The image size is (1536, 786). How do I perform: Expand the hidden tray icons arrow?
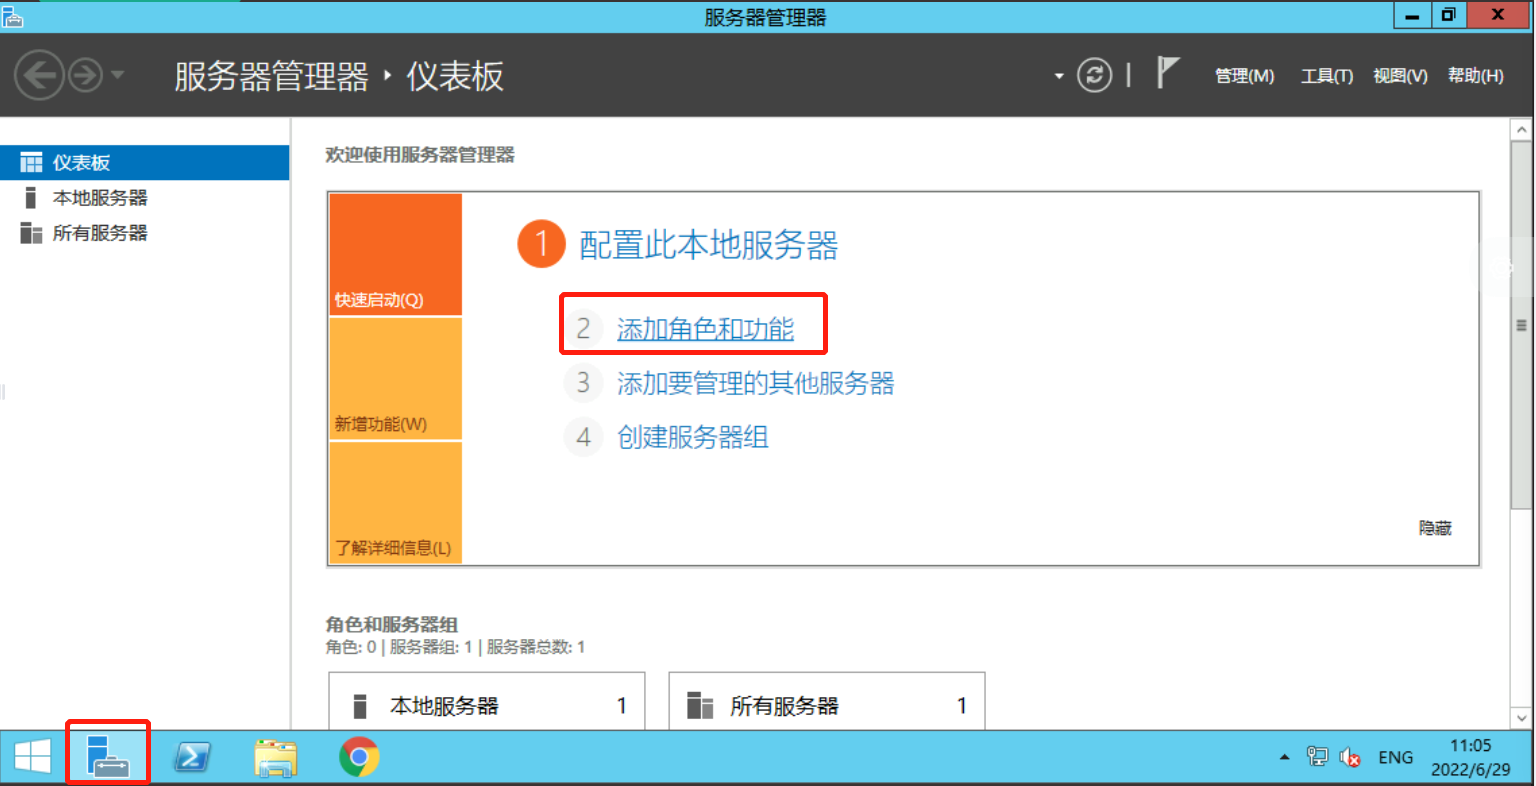(1284, 758)
